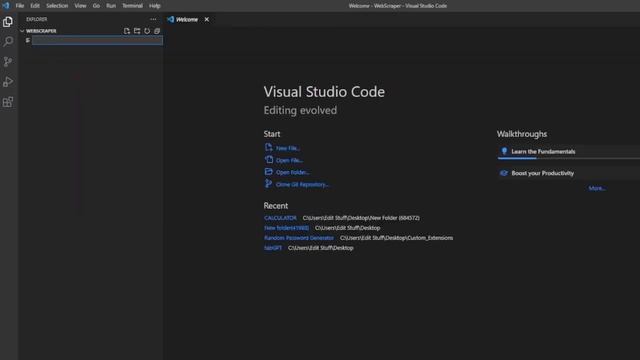Viewport: 640px width, 360px height.
Task: Click the New Folder icon in Explorer
Action: pyautogui.click(x=137, y=31)
